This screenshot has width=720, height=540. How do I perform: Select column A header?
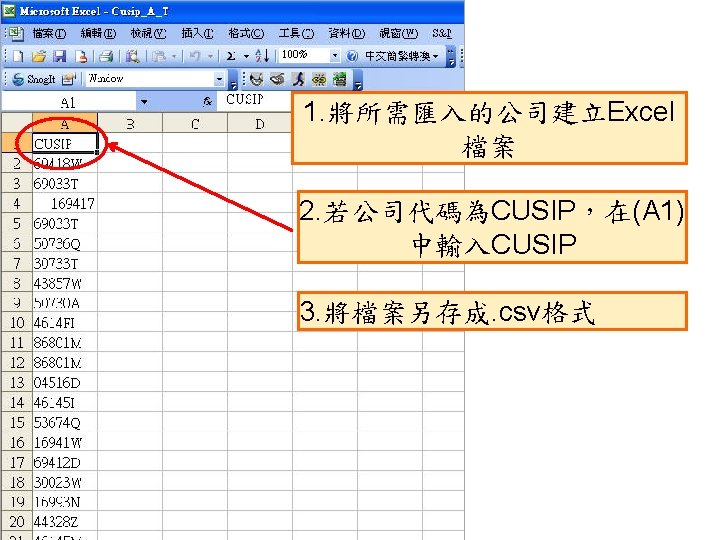tap(65, 123)
